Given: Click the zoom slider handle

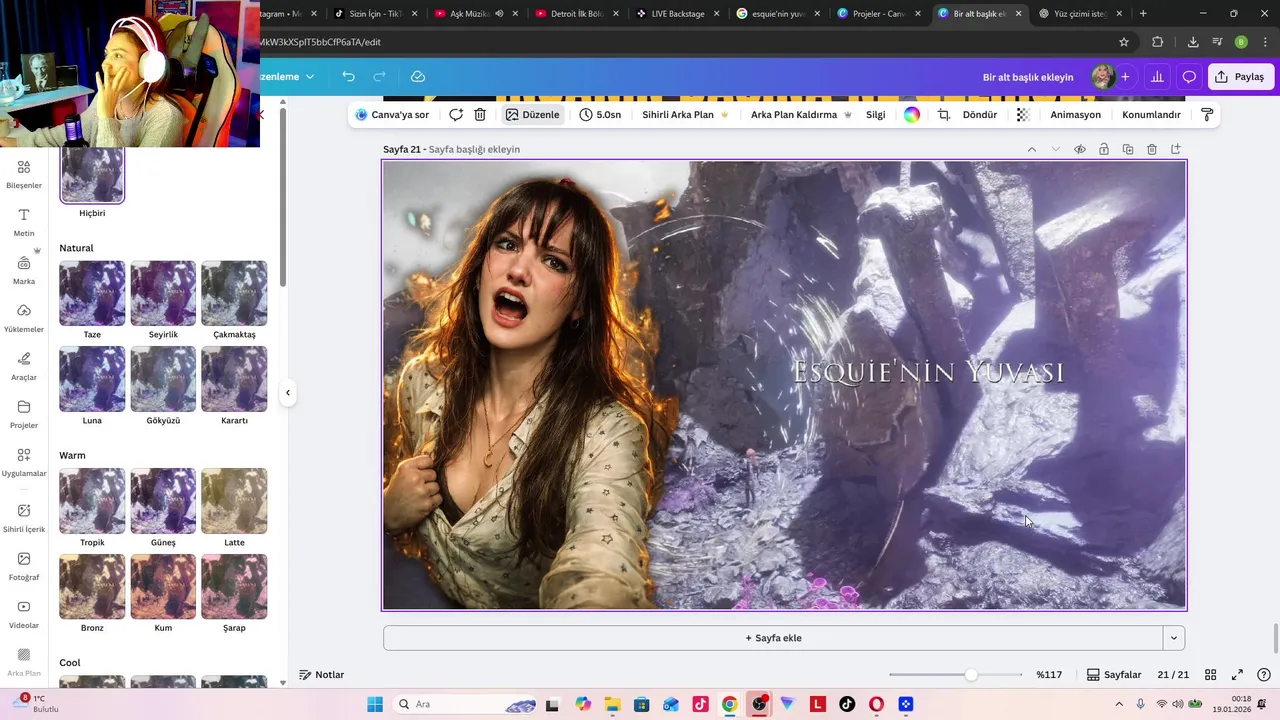Looking at the screenshot, I should coord(970,675).
